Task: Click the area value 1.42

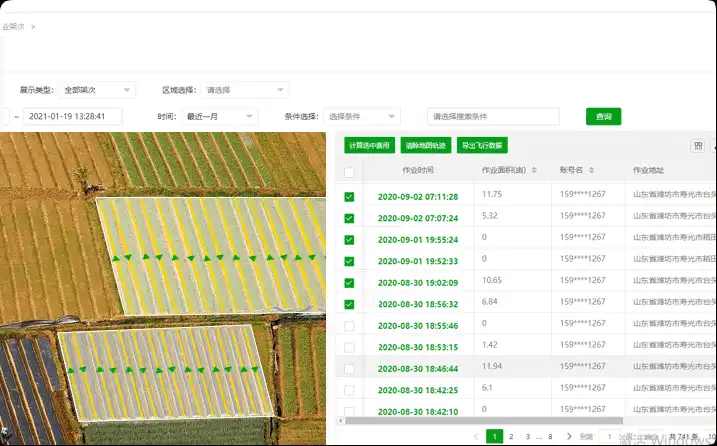Action: coord(490,344)
